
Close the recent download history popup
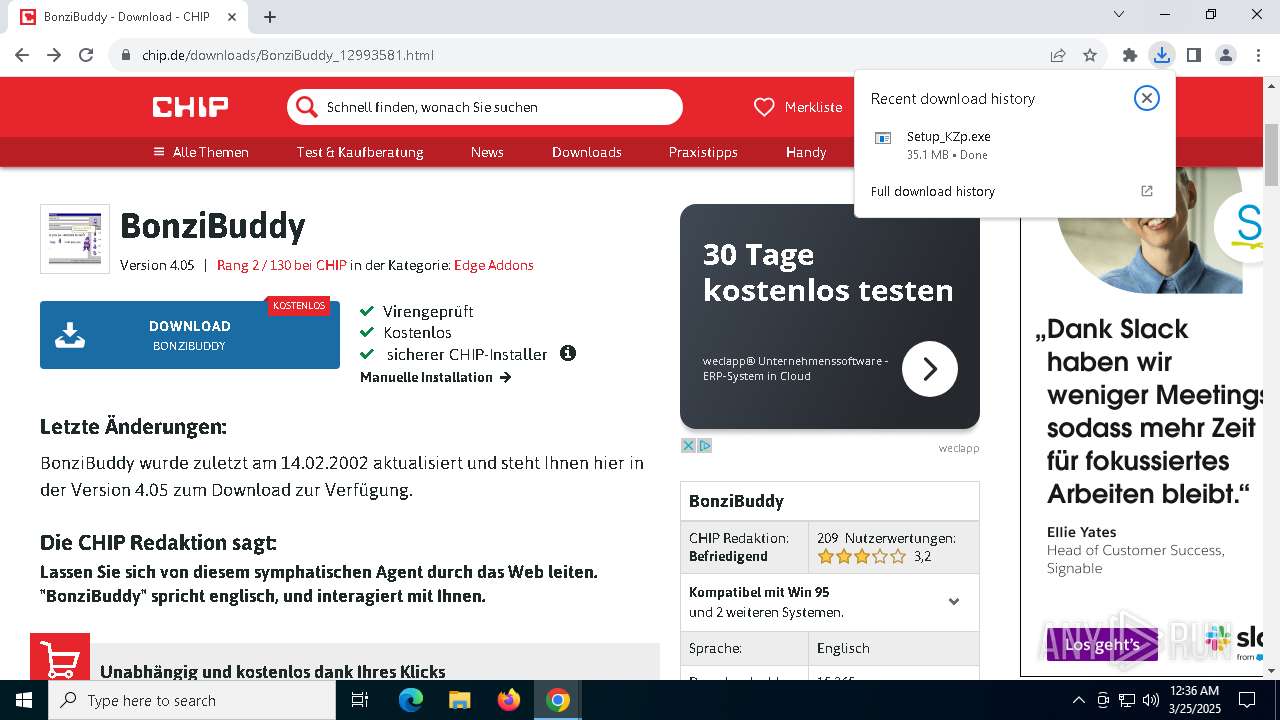coord(1147,98)
